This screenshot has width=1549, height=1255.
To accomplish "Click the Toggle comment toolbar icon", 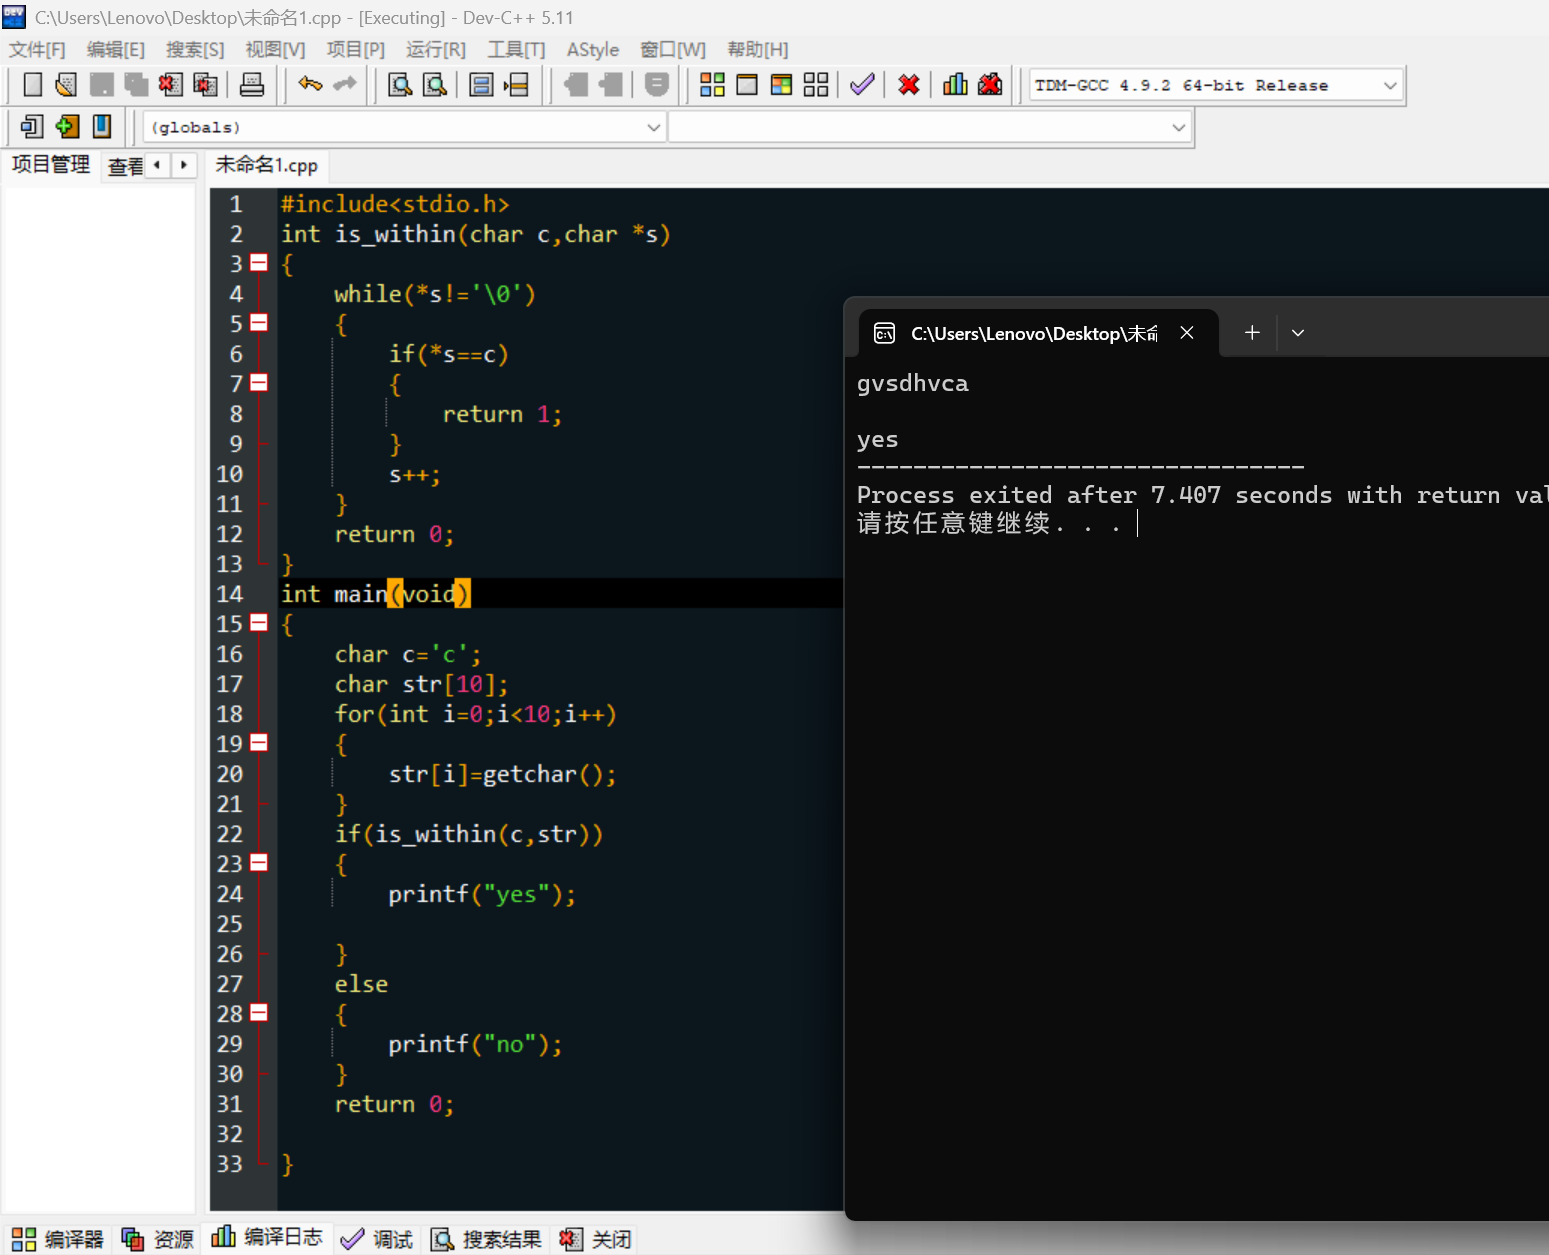I will pyautogui.click(x=657, y=85).
